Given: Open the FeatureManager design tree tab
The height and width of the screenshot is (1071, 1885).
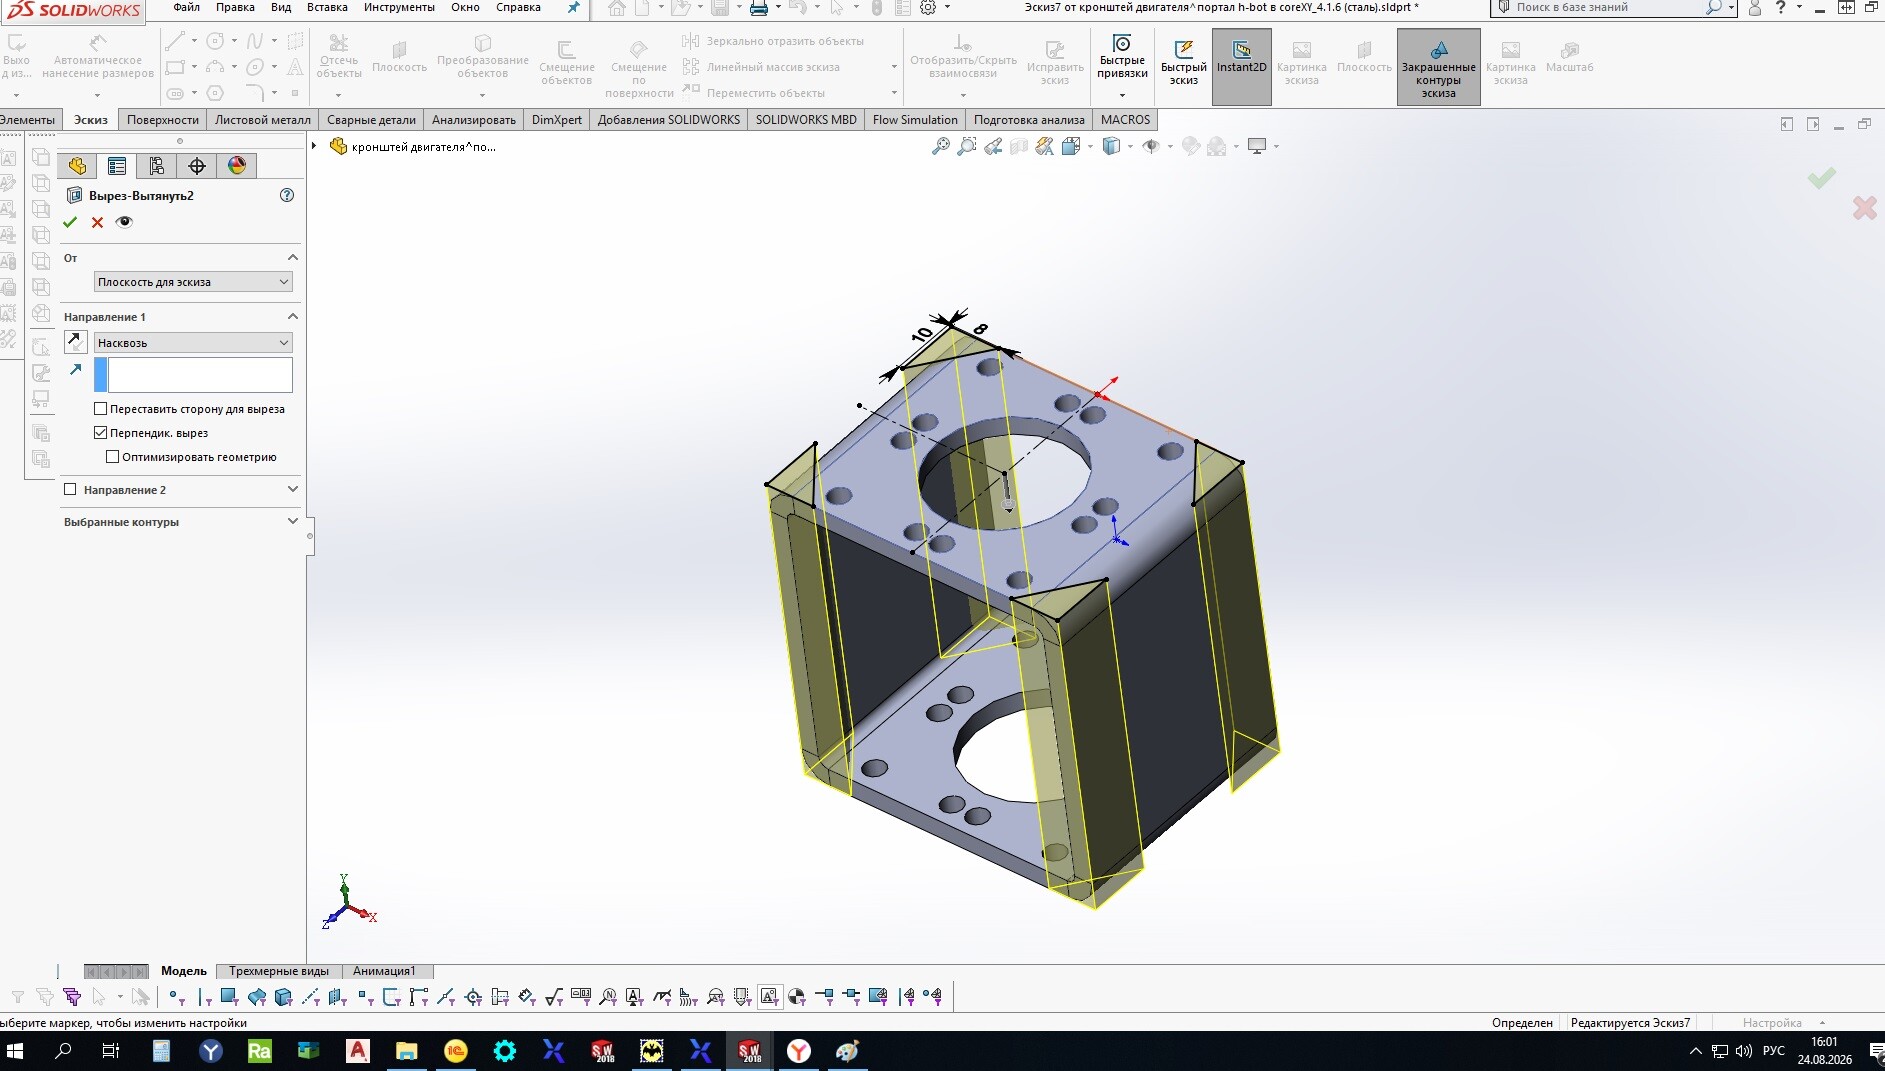Looking at the screenshot, I should pos(77,166).
